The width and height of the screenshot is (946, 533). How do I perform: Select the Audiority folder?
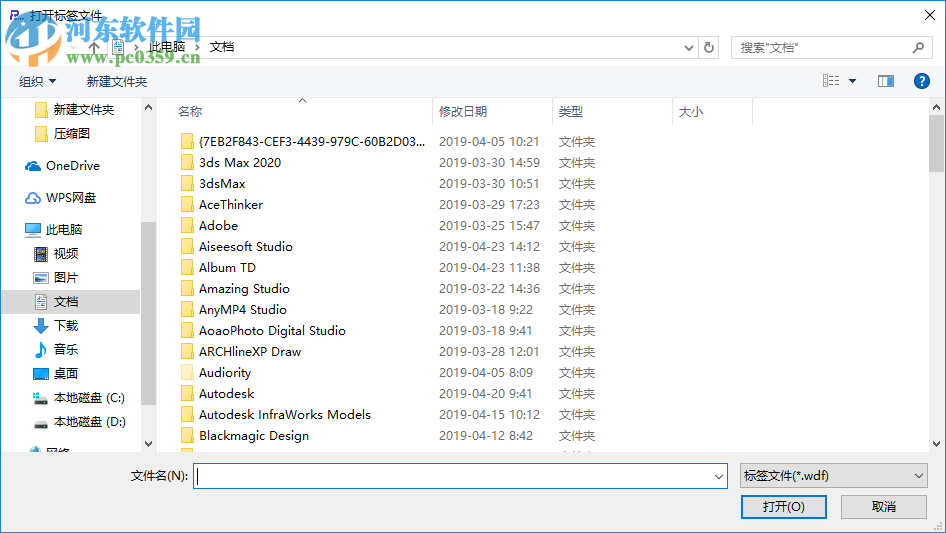[215, 372]
